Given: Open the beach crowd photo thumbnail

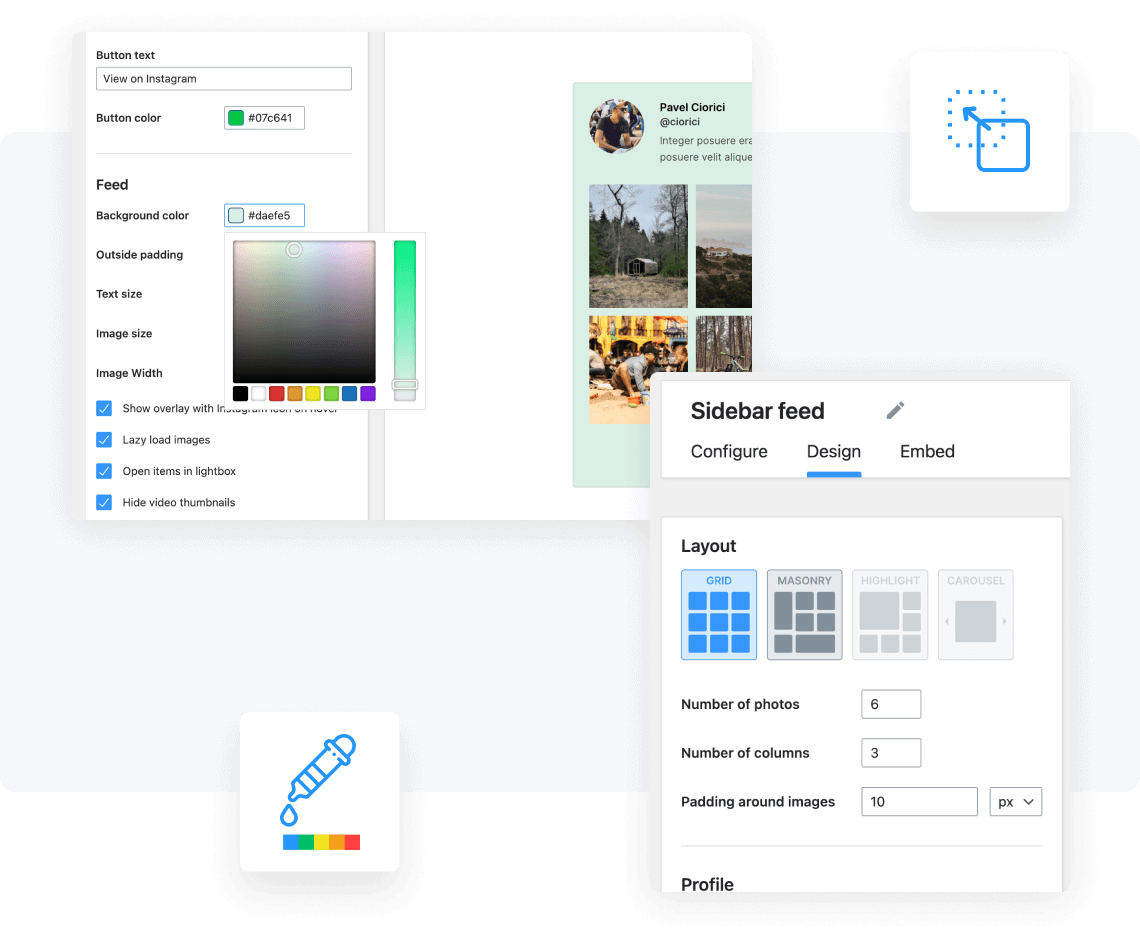Looking at the screenshot, I should tap(619, 369).
